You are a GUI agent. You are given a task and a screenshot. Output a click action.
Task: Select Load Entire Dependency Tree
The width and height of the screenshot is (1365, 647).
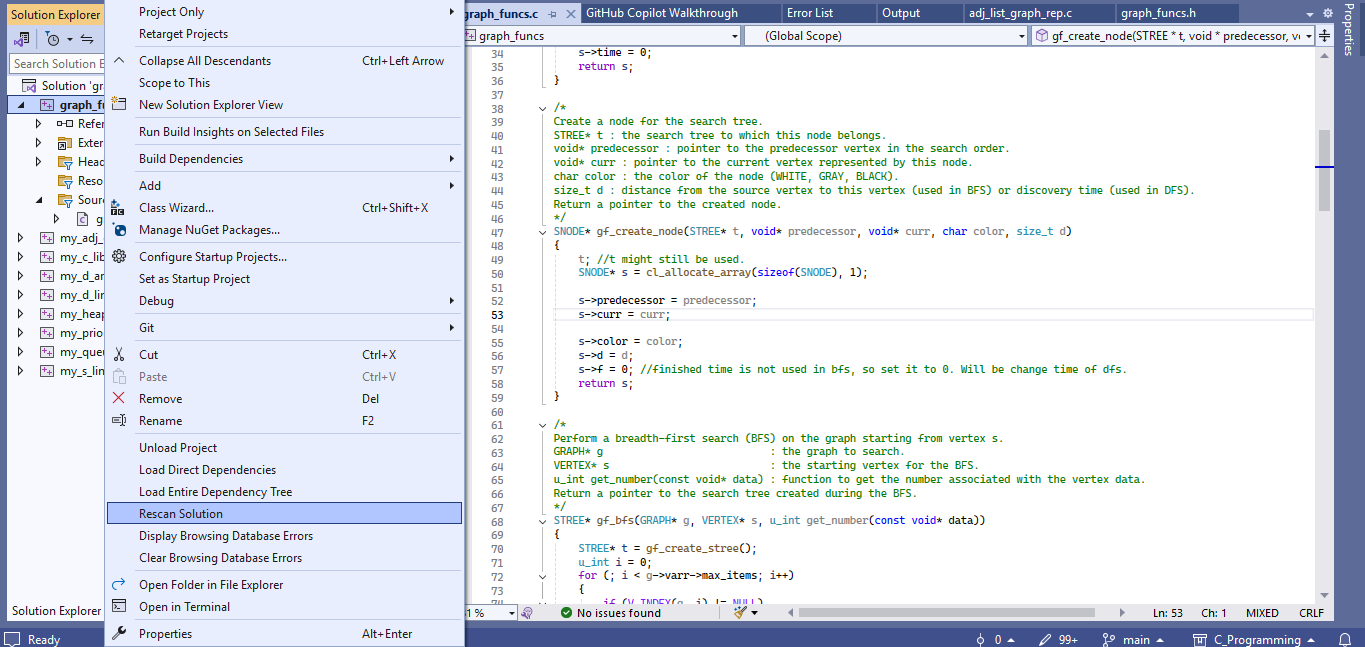[x=284, y=492]
